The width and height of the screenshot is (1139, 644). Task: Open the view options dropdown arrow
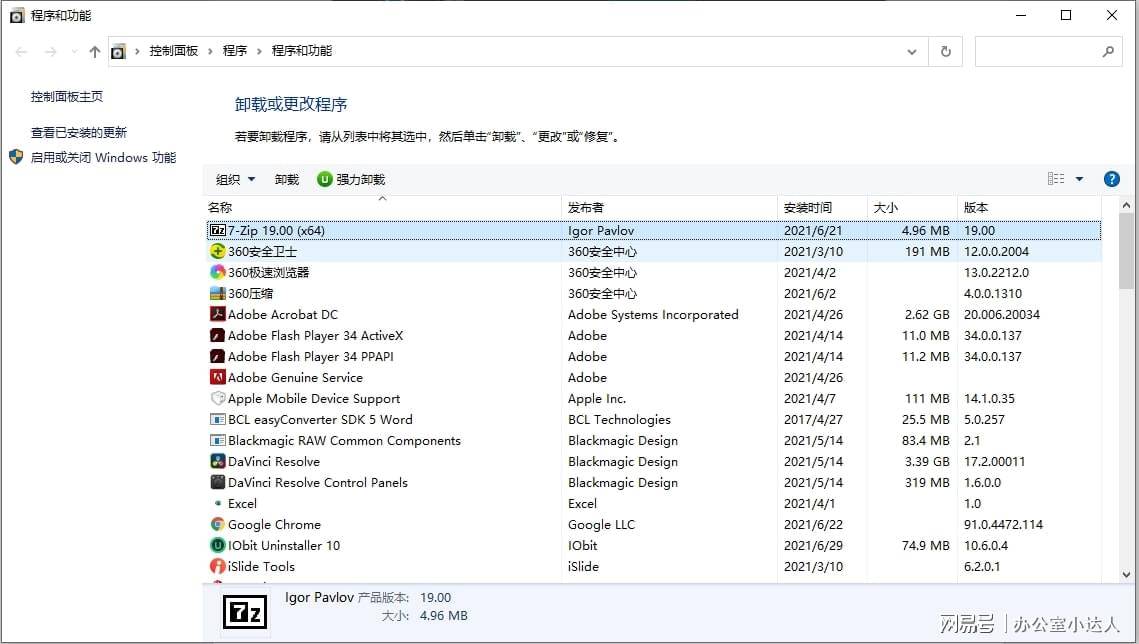tap(1079, 179)
